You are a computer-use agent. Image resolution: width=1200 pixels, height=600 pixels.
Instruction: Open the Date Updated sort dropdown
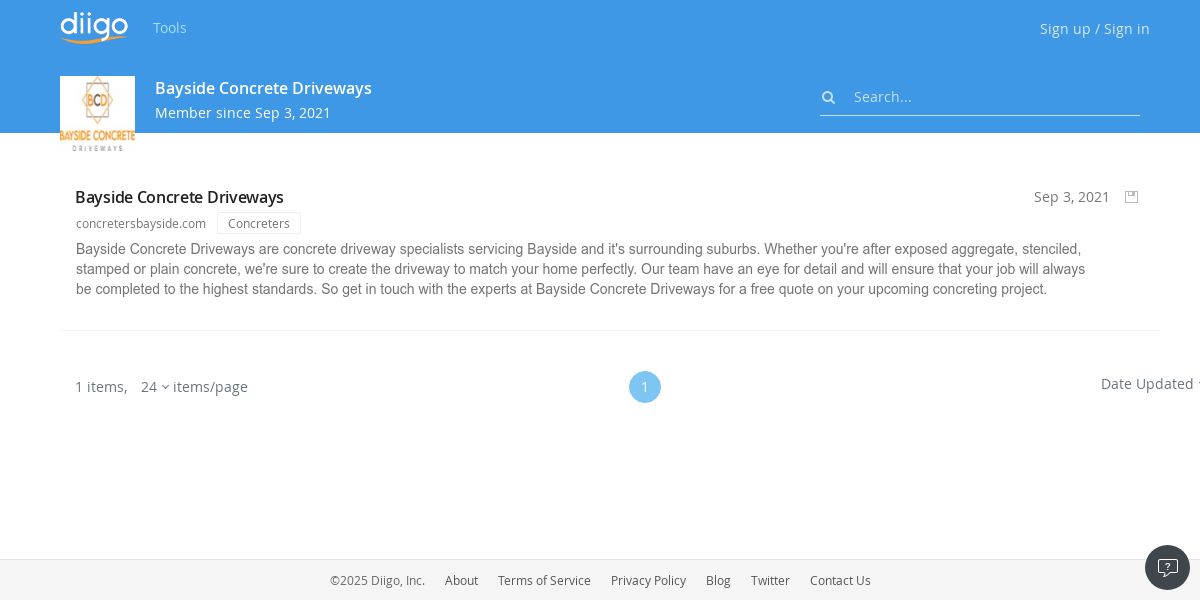[1150, 384]
